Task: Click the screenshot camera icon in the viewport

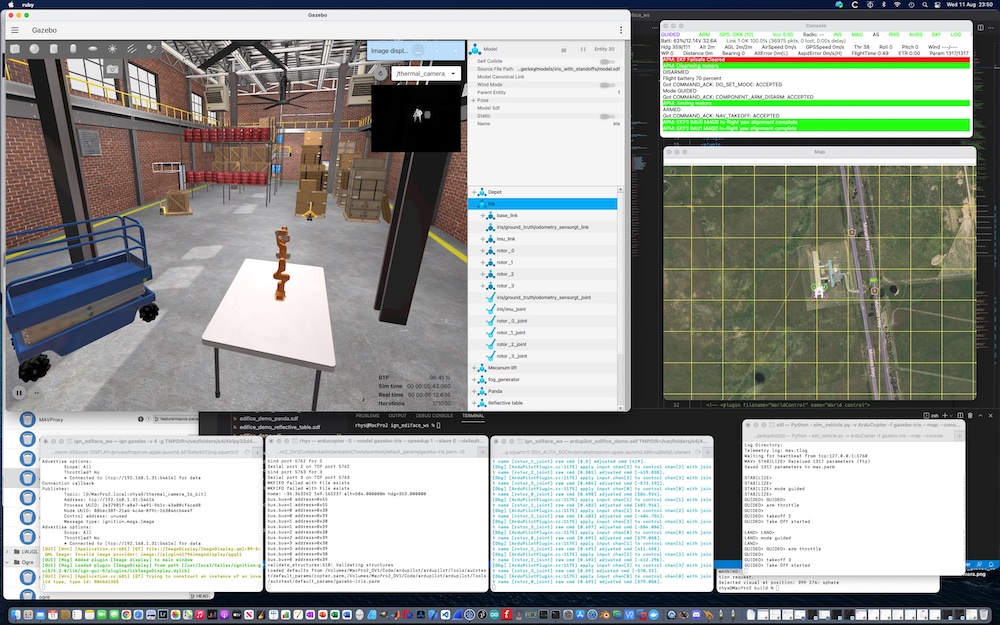Action: [113, 68]
